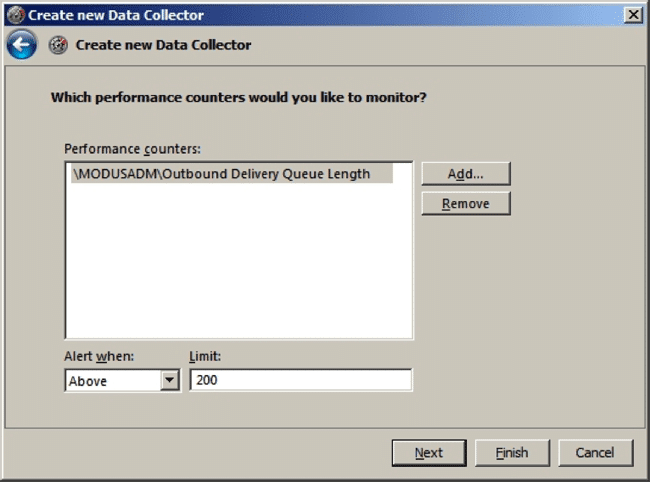The height and width of the screenshot is (482, 650).
Task: Focus the Limit field containing 200
Action: pyautogui.click(x=300, y=380)
